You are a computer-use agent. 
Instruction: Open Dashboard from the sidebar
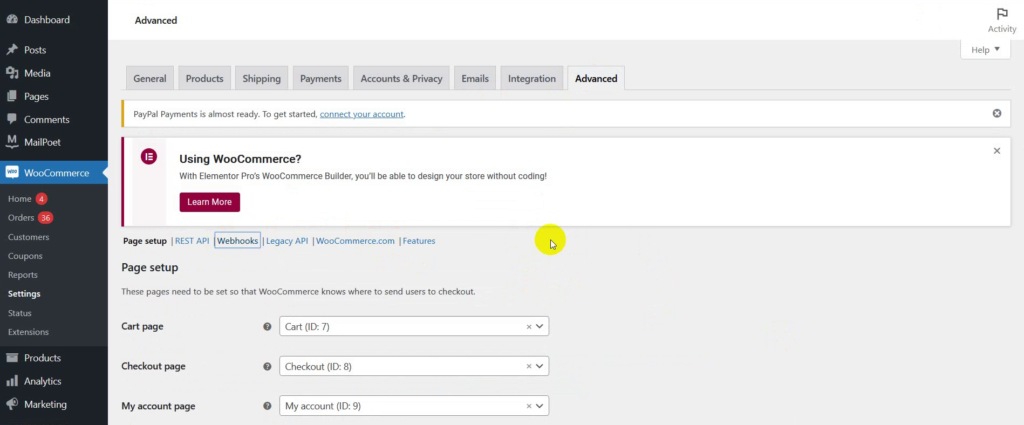[x=46, y=20]
